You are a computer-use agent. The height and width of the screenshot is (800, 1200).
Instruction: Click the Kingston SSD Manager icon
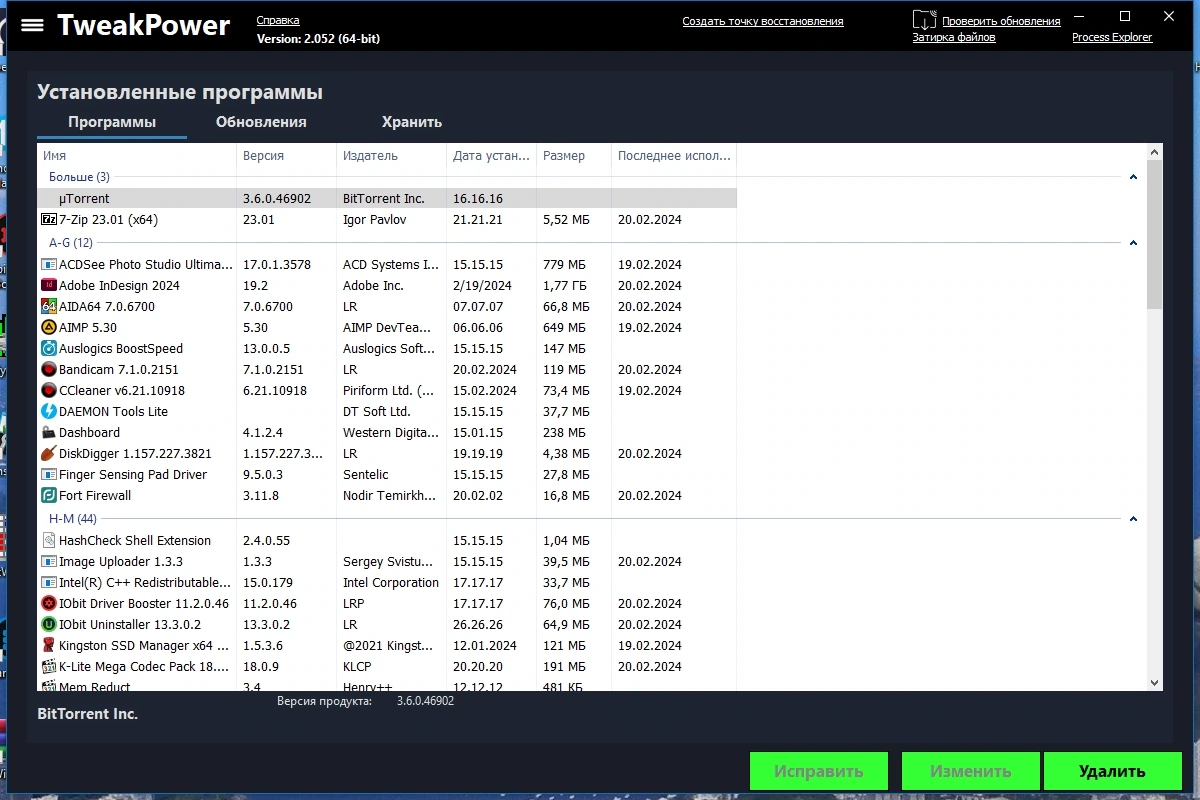(x=49, y=646)
